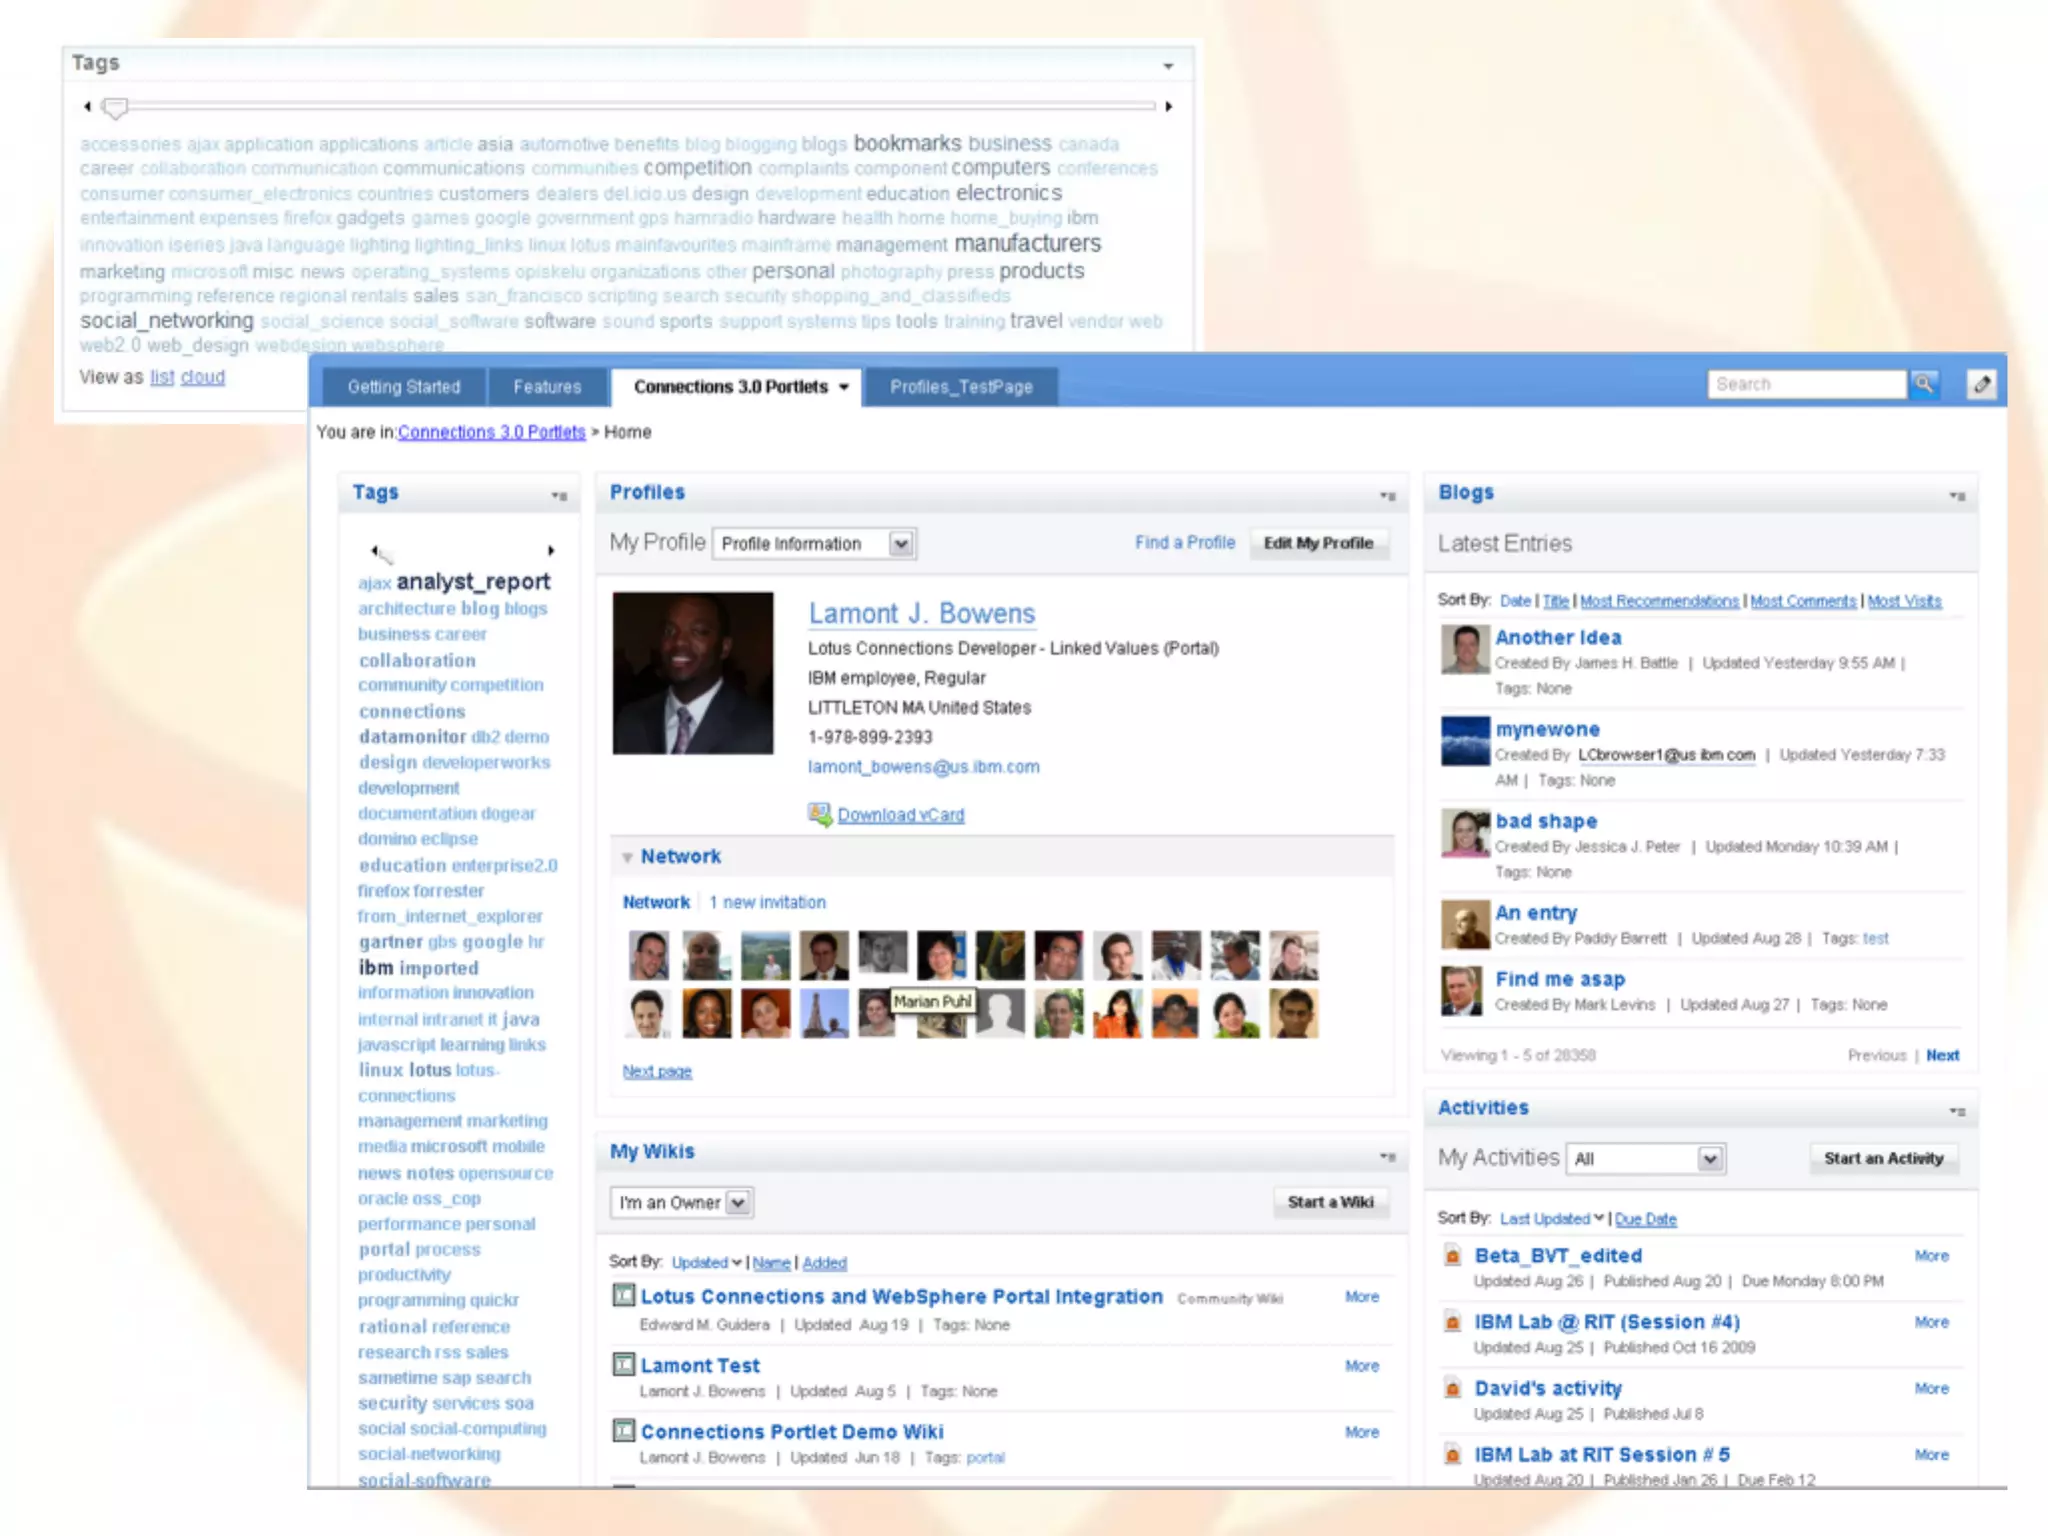2048x1536 pixels.
Task: Click the Lotus Connections wiki page icon
Action: pos(623,1296)
